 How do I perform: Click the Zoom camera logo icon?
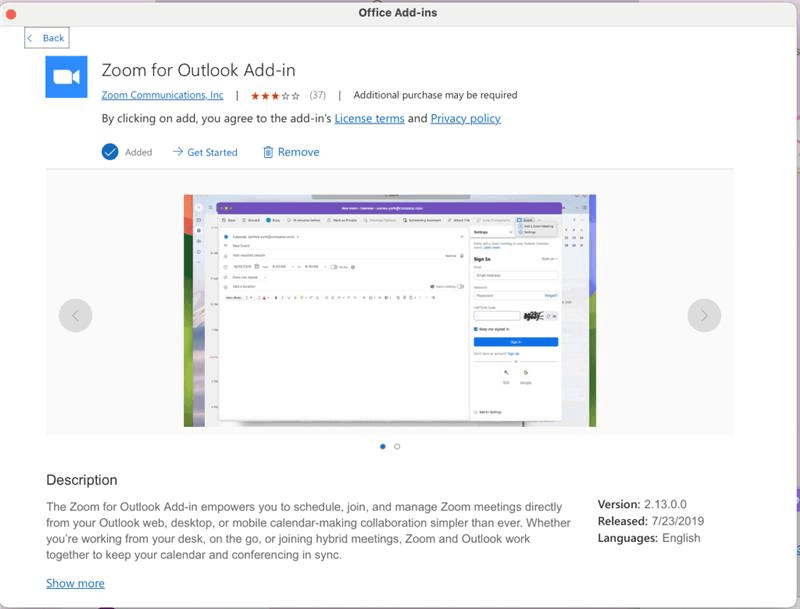tap(66, 77)
